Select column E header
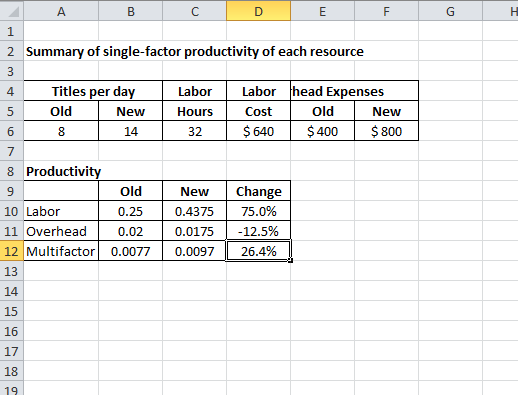Image resolution: width=518 pixels, height=395 pixels. 323,12
